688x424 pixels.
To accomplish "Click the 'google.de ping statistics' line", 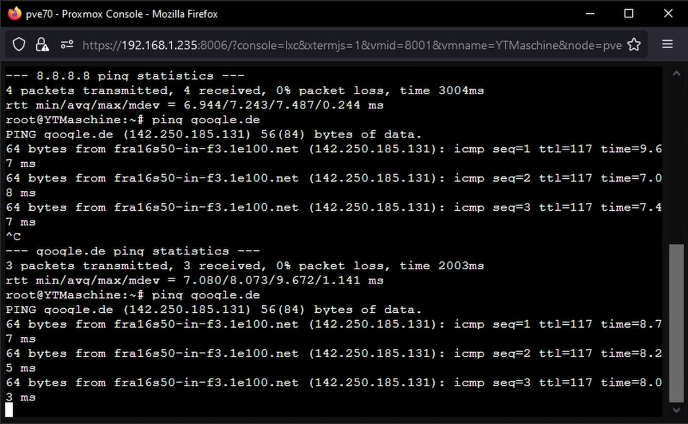I will tap(133, 251).
